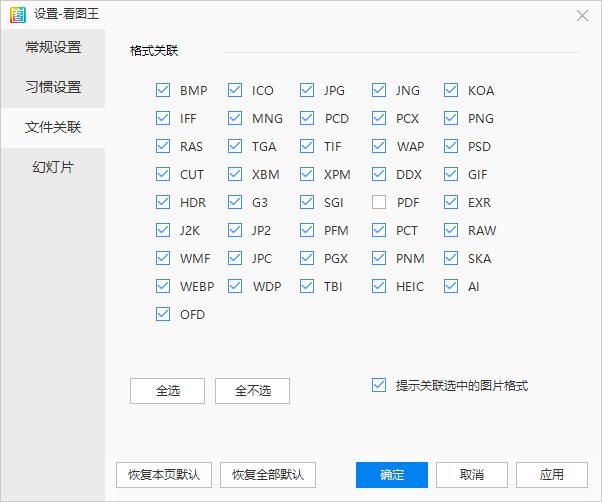Click 恢复本页默认 button
The height and width of the screenshot is (502, 602).
tap(164, 474)
